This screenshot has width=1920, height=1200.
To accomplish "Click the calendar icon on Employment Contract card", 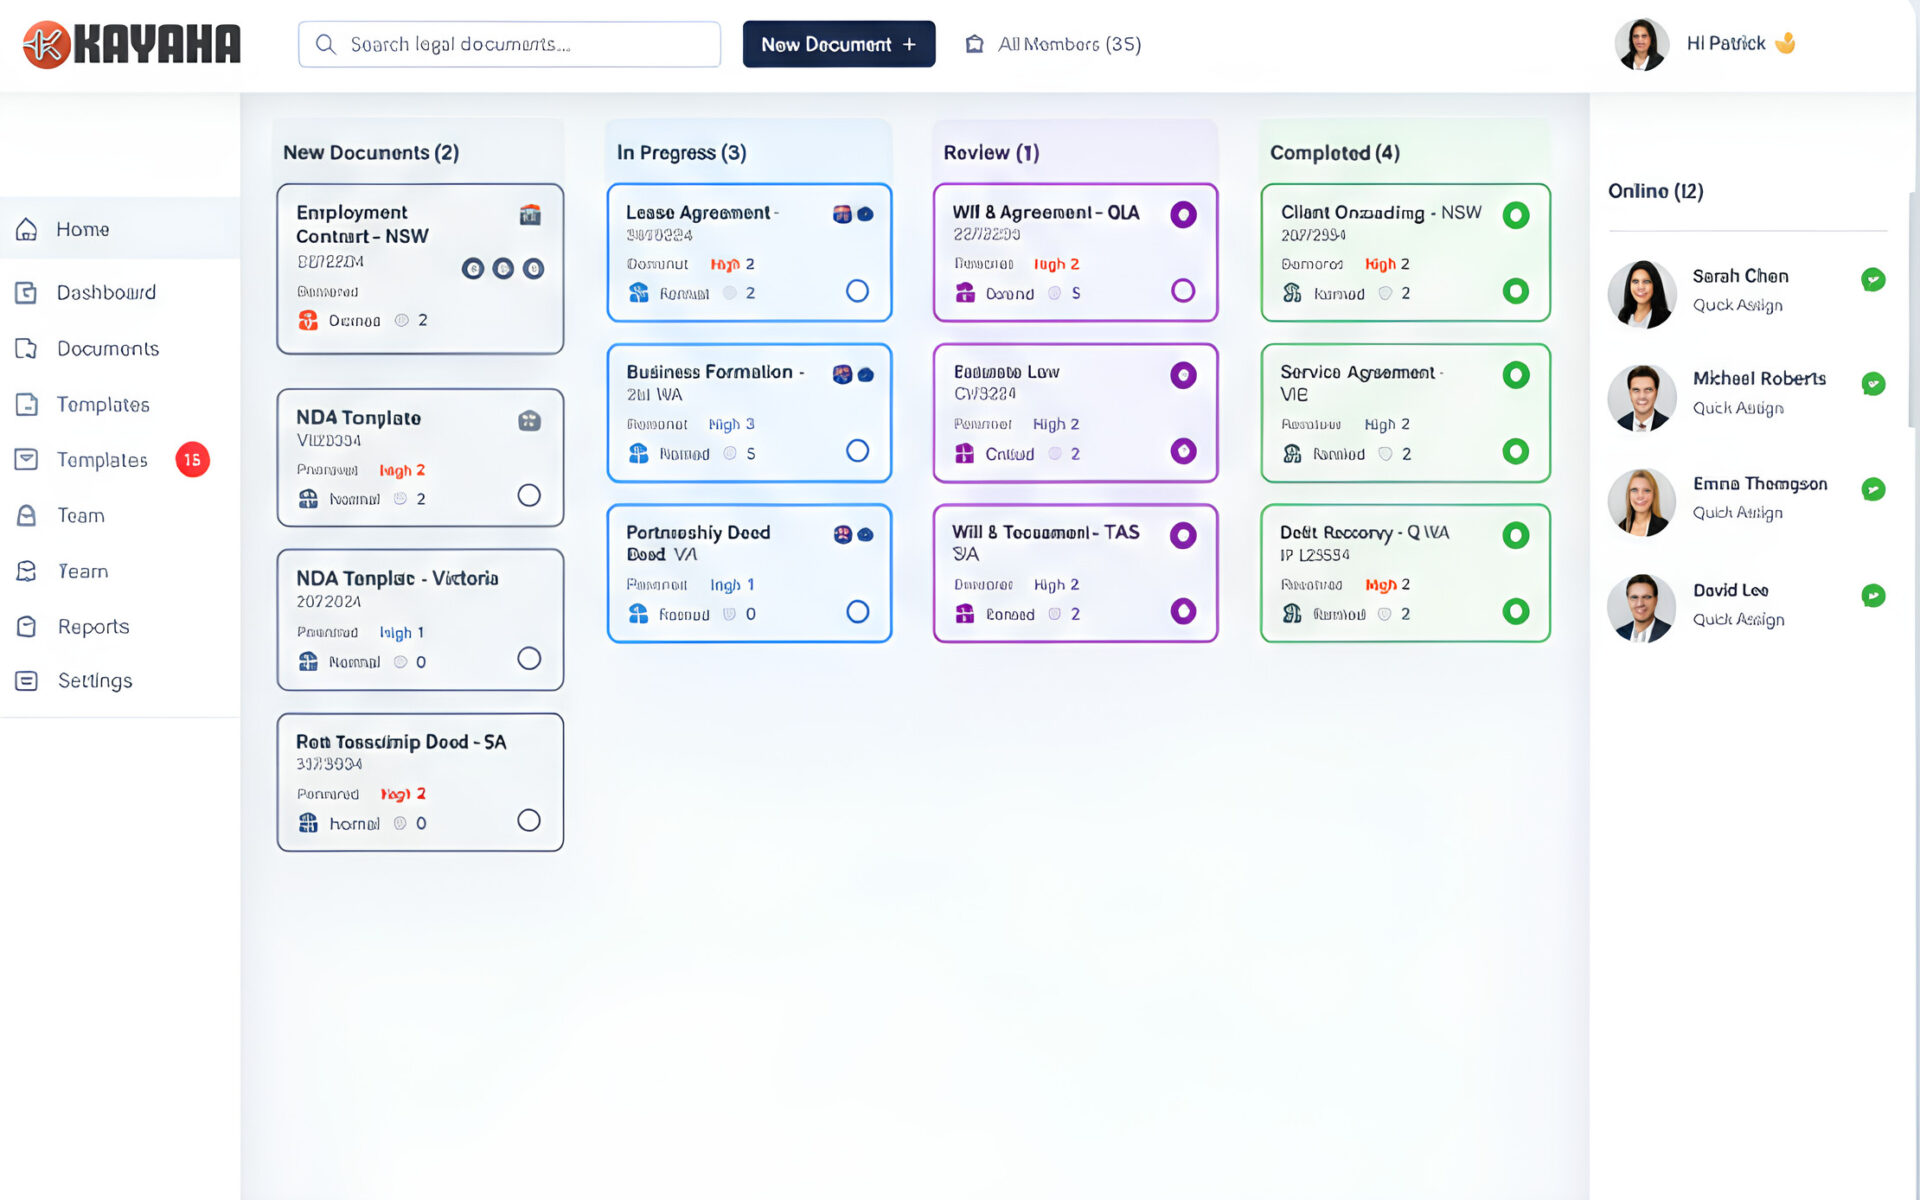I will point(530,215).
